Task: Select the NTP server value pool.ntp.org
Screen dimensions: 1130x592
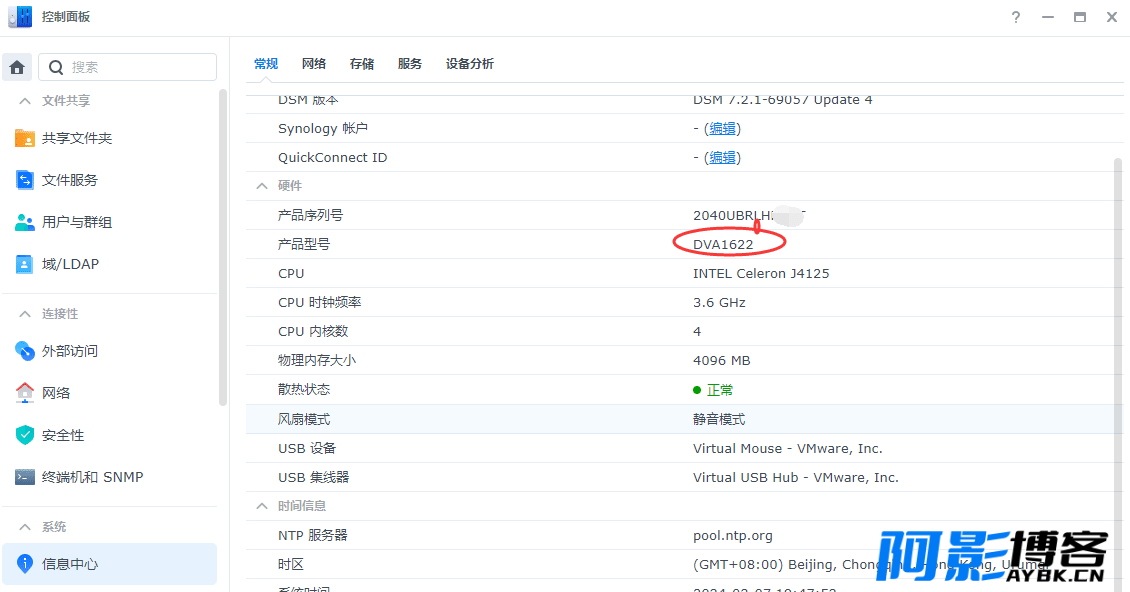Action: pos(733,536)
